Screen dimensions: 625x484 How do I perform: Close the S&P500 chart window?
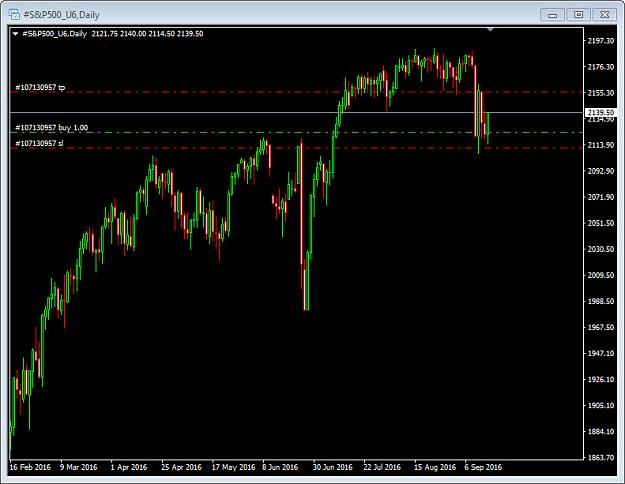point(605,15)
